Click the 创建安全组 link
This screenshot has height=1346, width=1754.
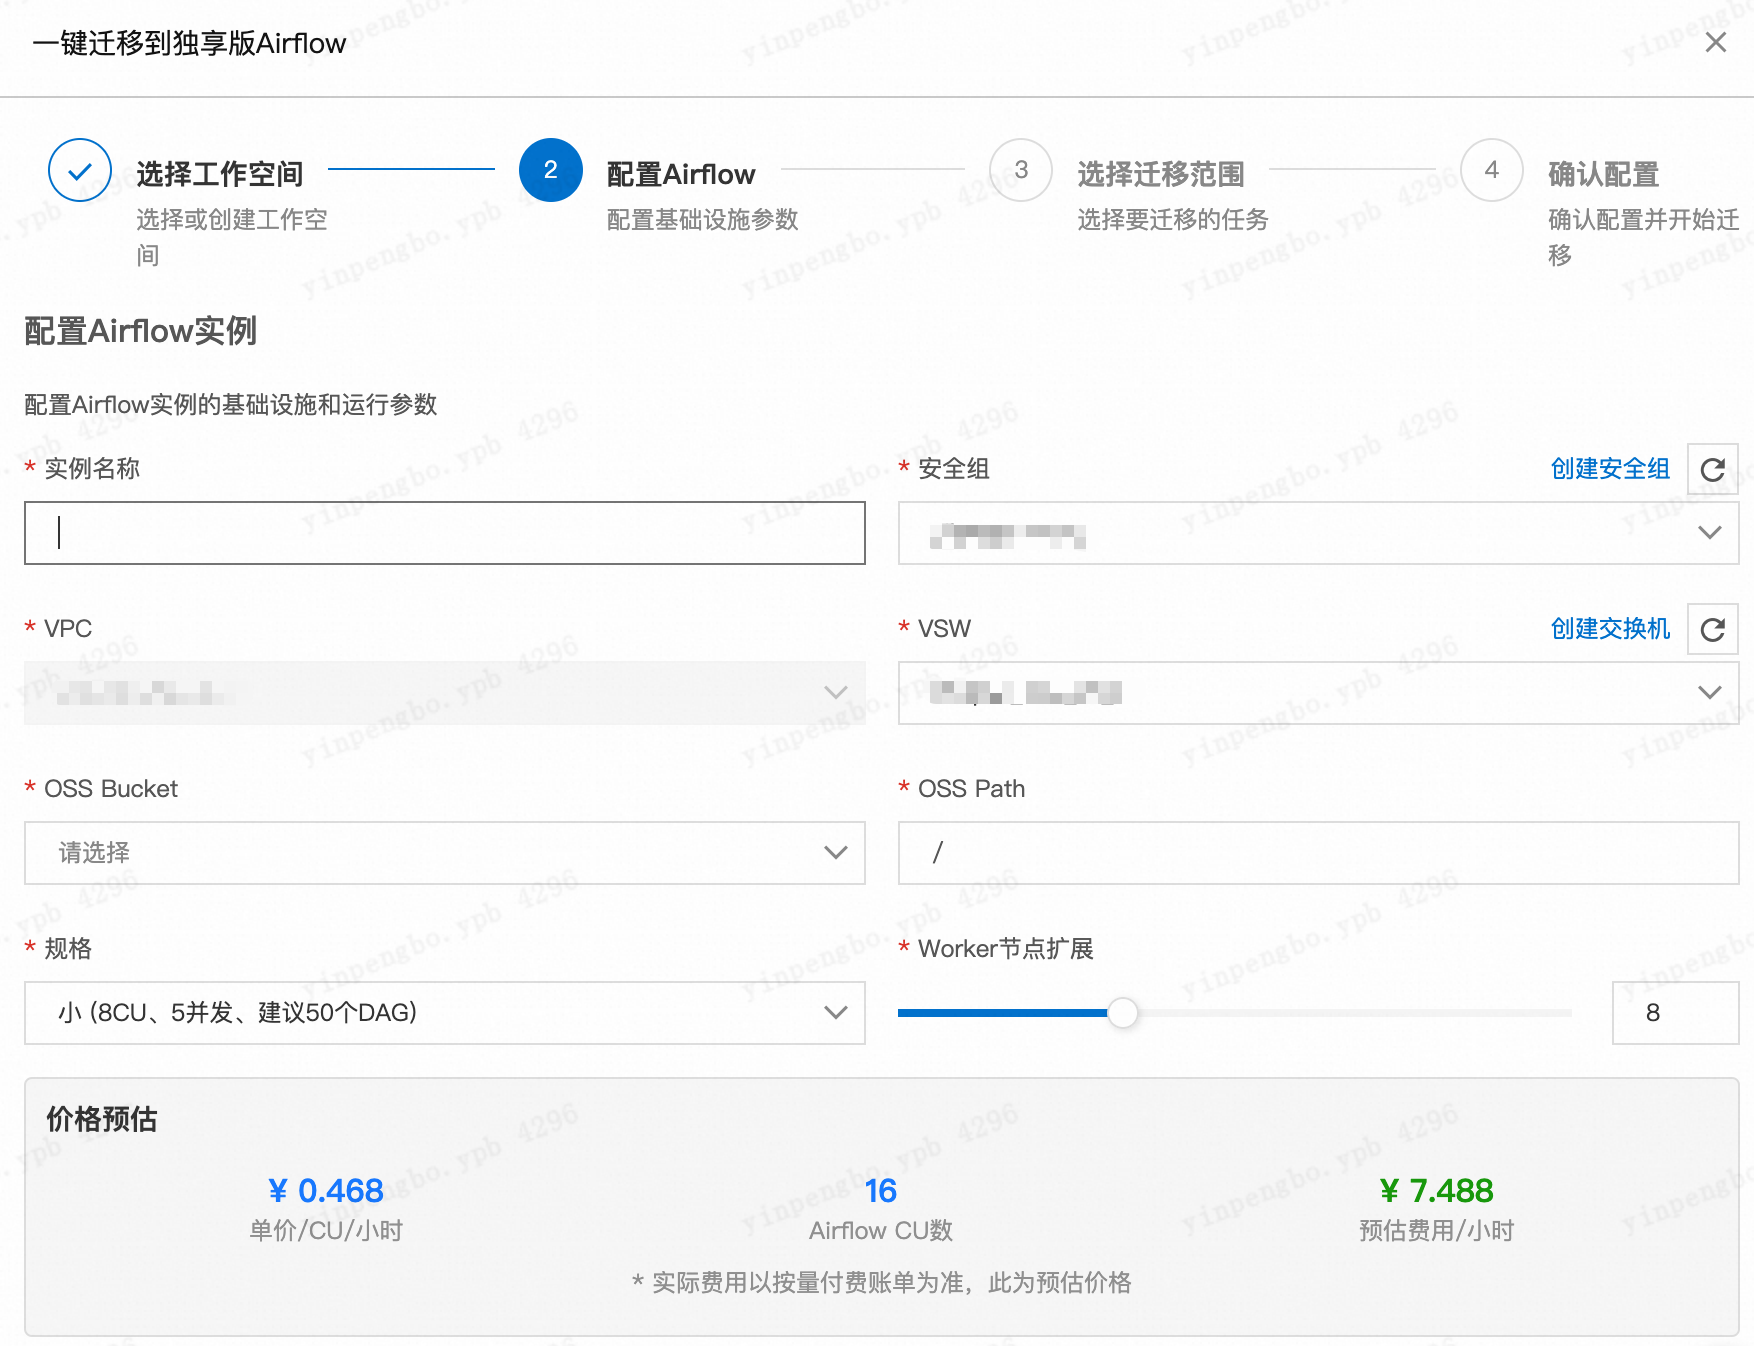[x=1610, y=469]
